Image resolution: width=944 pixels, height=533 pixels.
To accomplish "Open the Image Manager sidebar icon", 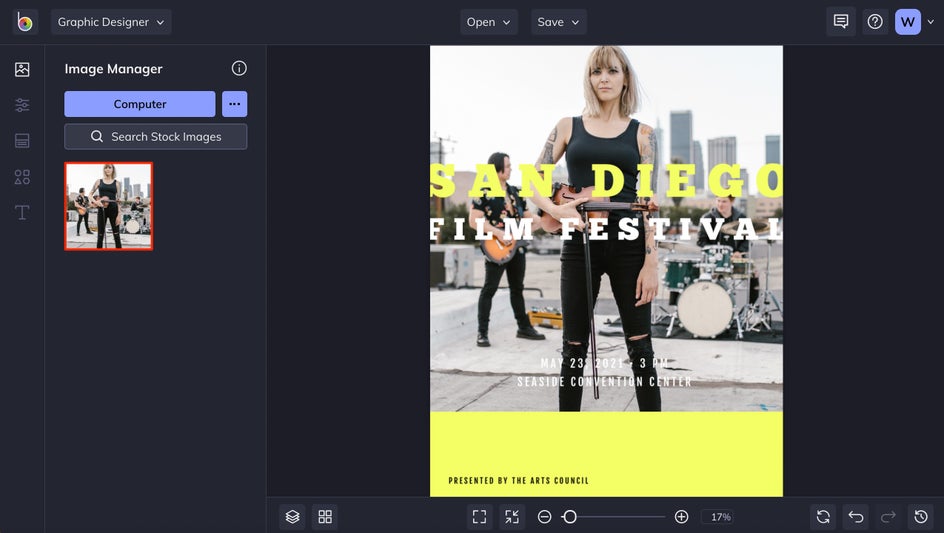I will [x=22, y=69].
